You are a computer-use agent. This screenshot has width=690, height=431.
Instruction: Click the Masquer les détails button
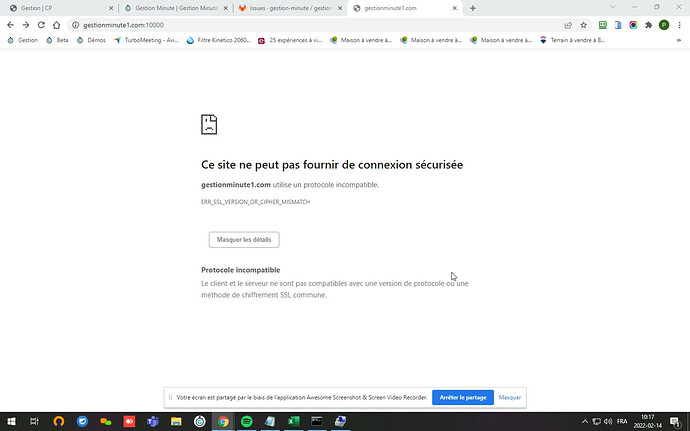[244, 240]
